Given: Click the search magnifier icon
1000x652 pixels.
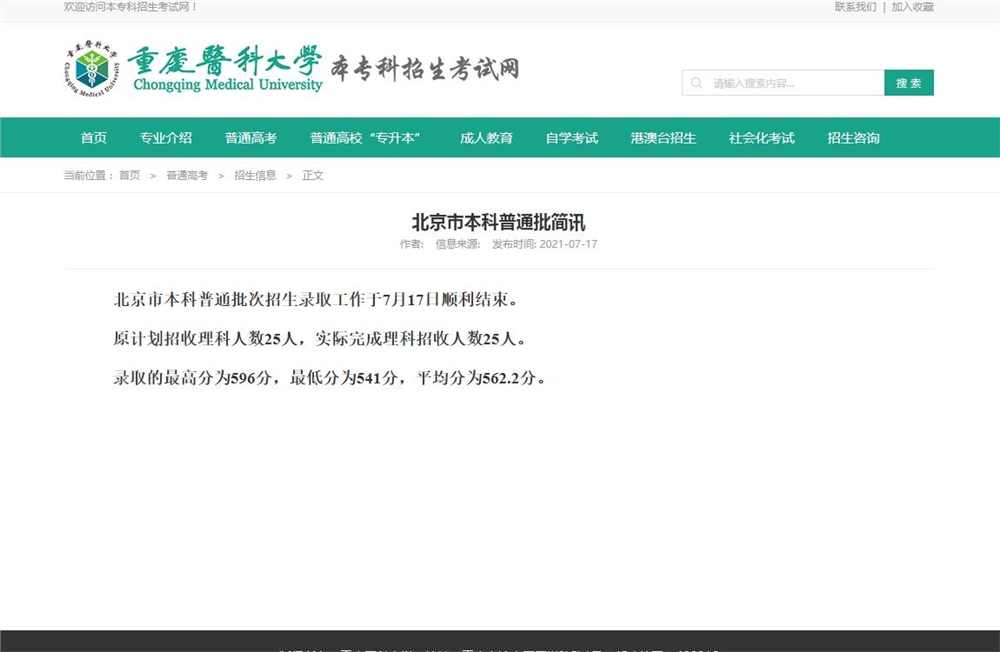Looking at the screenshot, I should (x=696, y=83).
